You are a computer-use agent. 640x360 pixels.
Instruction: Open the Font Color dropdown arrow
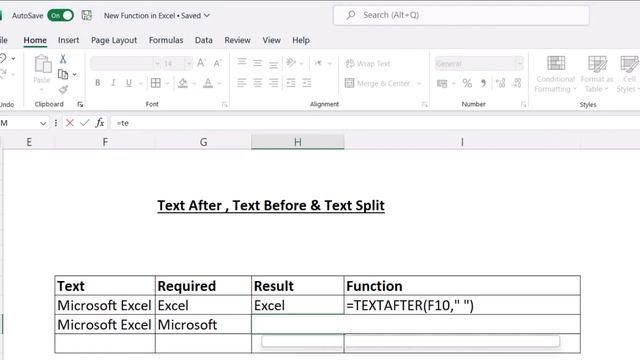tap(220, 83)
